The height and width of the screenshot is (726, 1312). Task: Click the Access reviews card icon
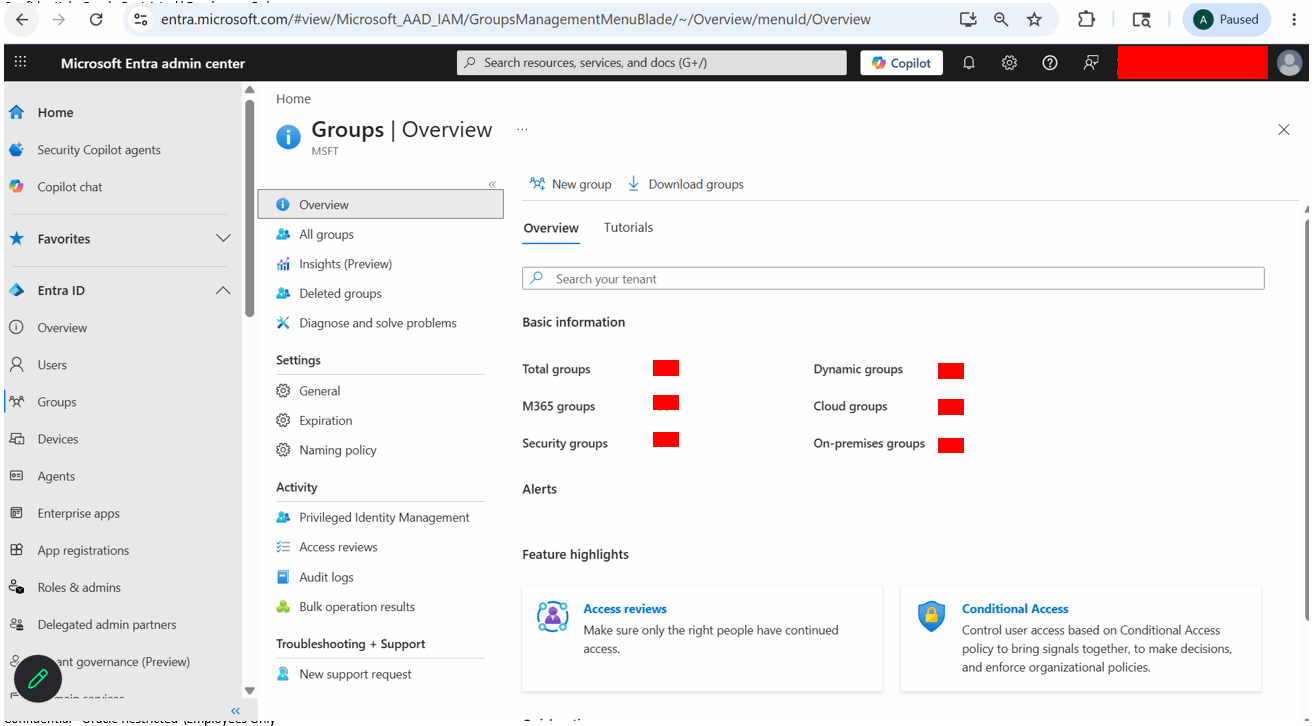553,616
